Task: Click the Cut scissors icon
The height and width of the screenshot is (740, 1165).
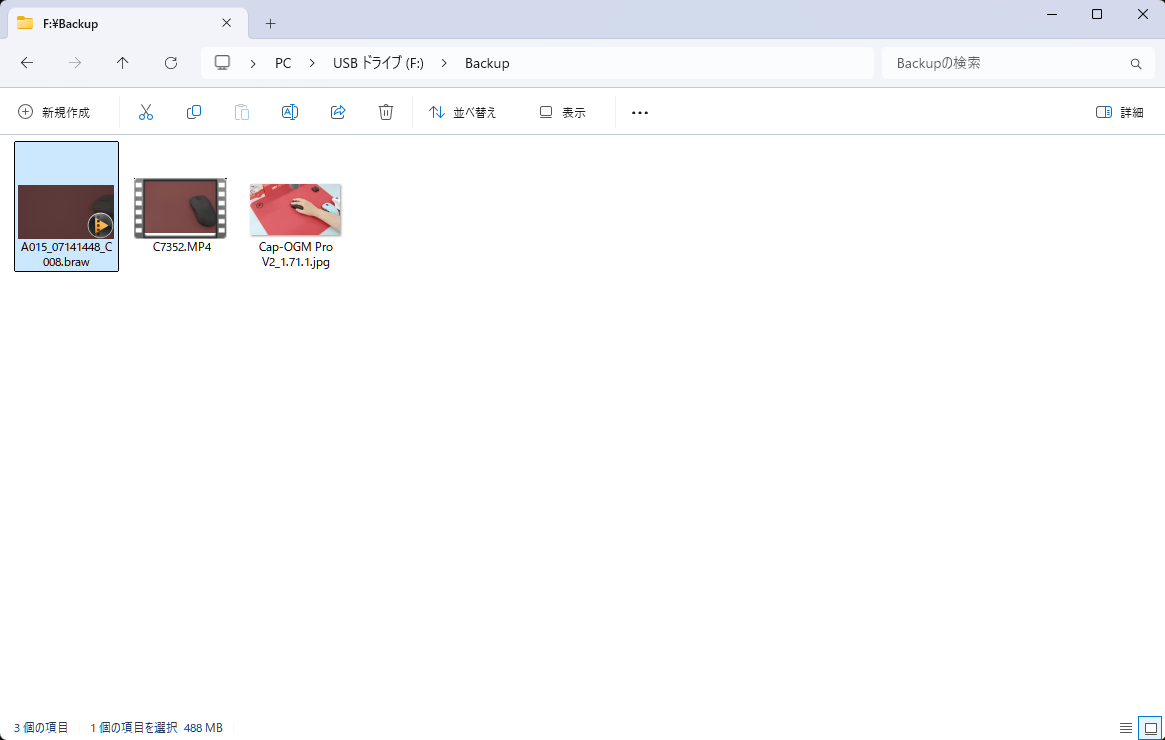Action: pos(146,112)
